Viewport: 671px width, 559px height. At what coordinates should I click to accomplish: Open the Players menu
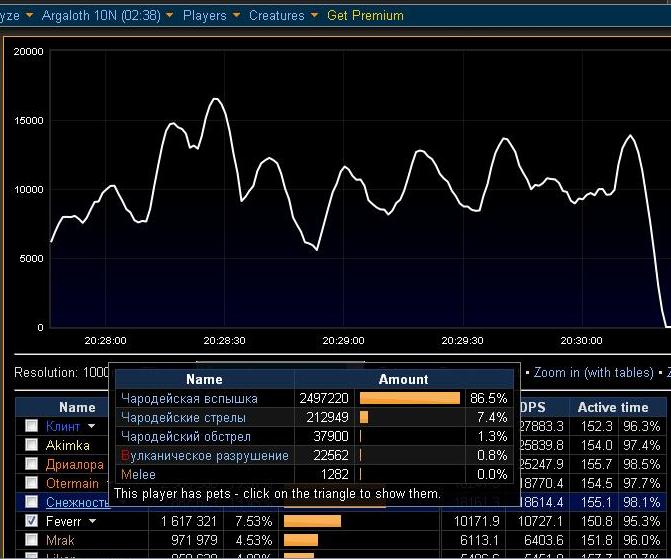(x=211, y=16)
